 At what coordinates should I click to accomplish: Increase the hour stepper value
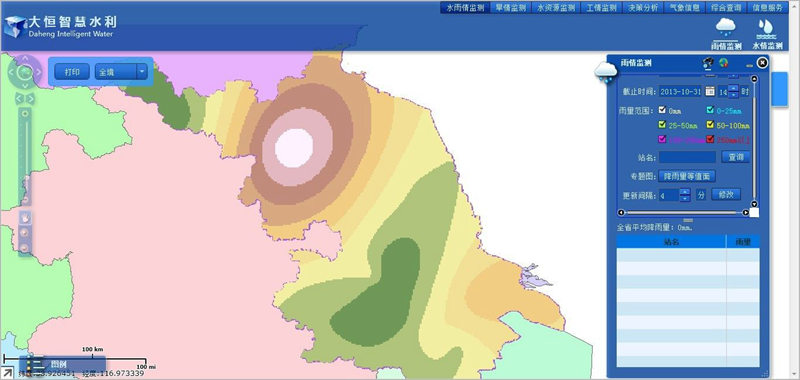pyautogui.click(x=733, y=88)
